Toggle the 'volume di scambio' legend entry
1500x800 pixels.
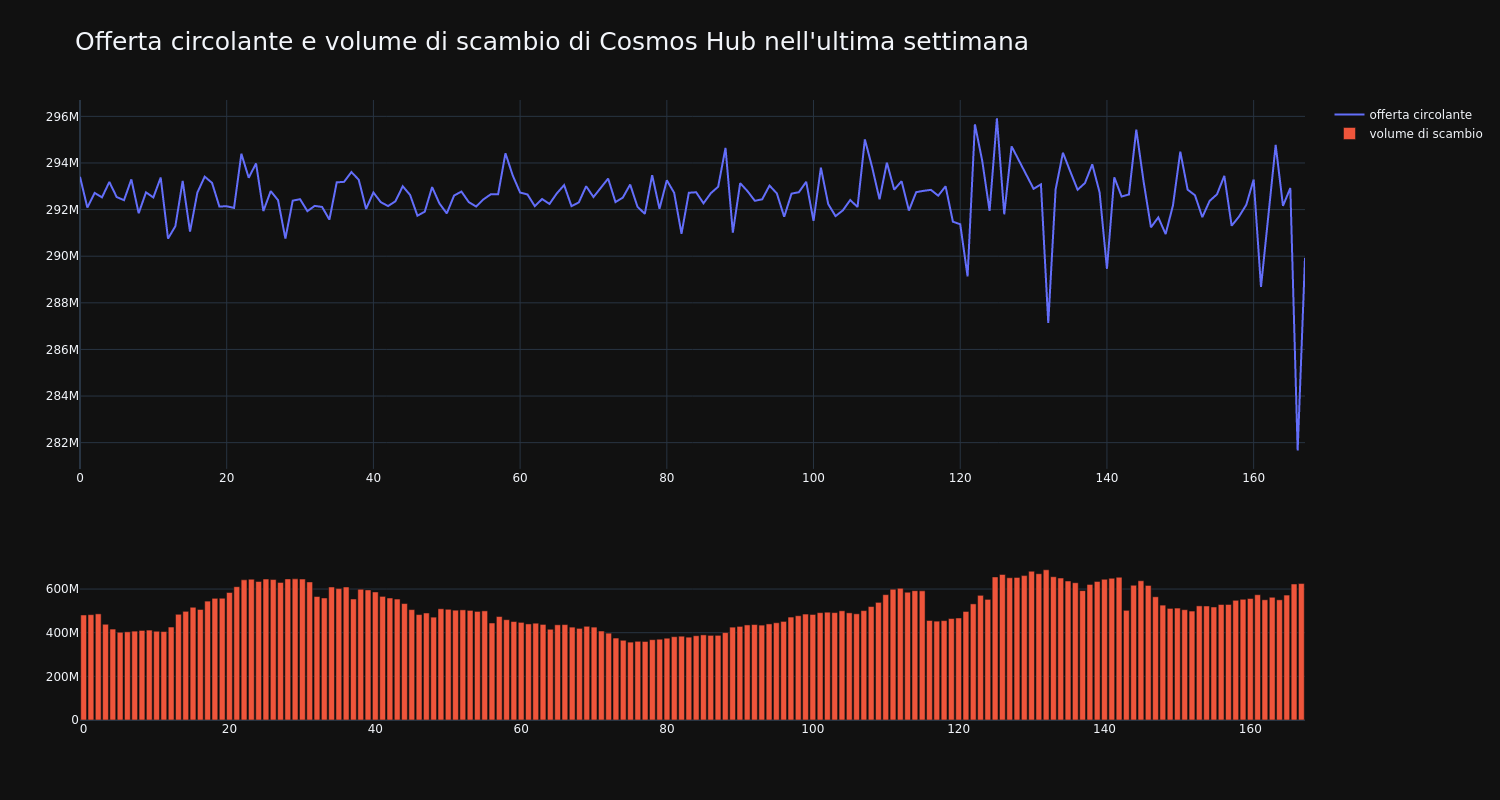click(1408, 134)
